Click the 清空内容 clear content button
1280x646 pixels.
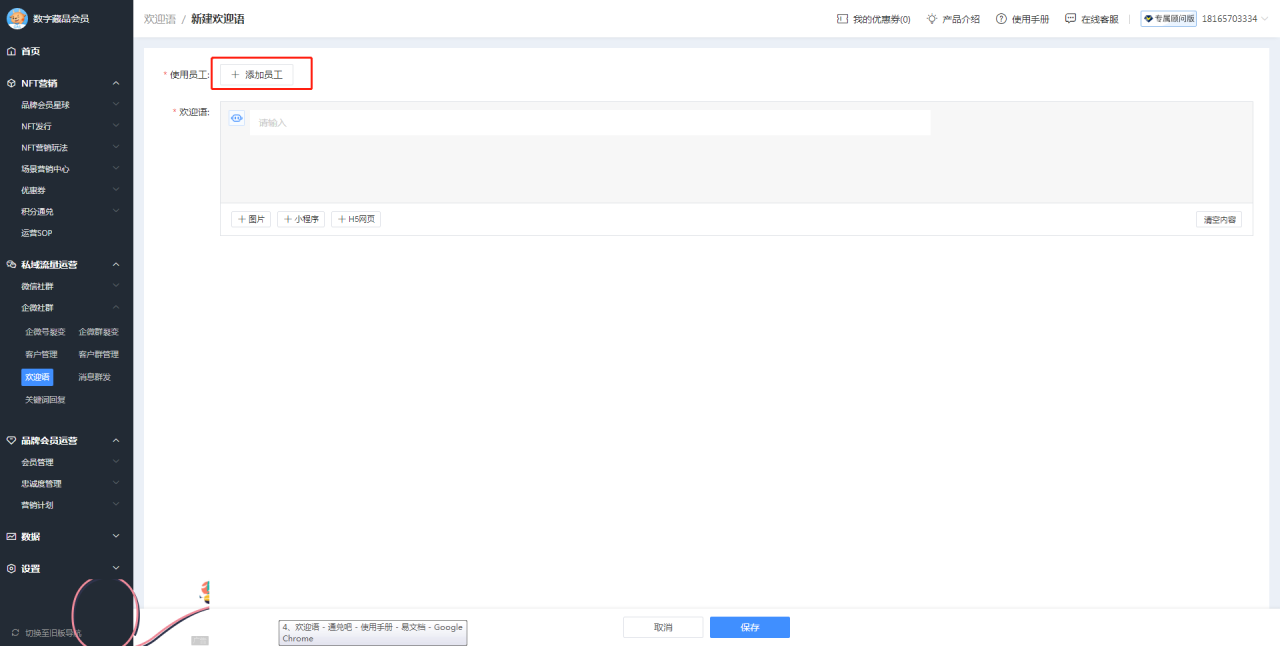[1218, 218]
